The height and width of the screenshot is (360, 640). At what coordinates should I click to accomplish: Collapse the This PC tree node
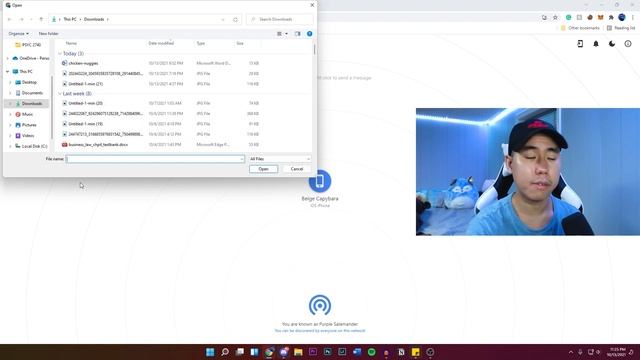[7, 71]
